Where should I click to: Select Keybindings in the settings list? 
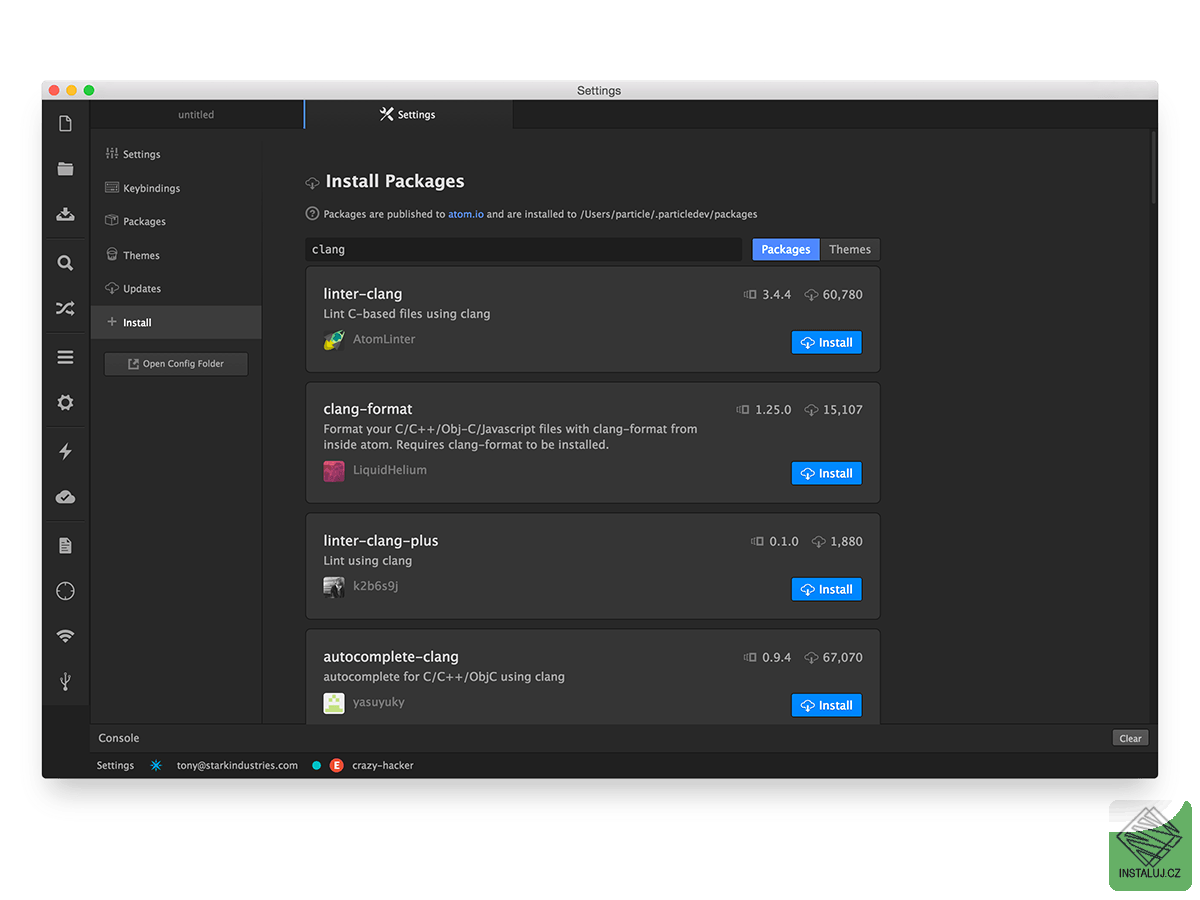tap(150, 187)
